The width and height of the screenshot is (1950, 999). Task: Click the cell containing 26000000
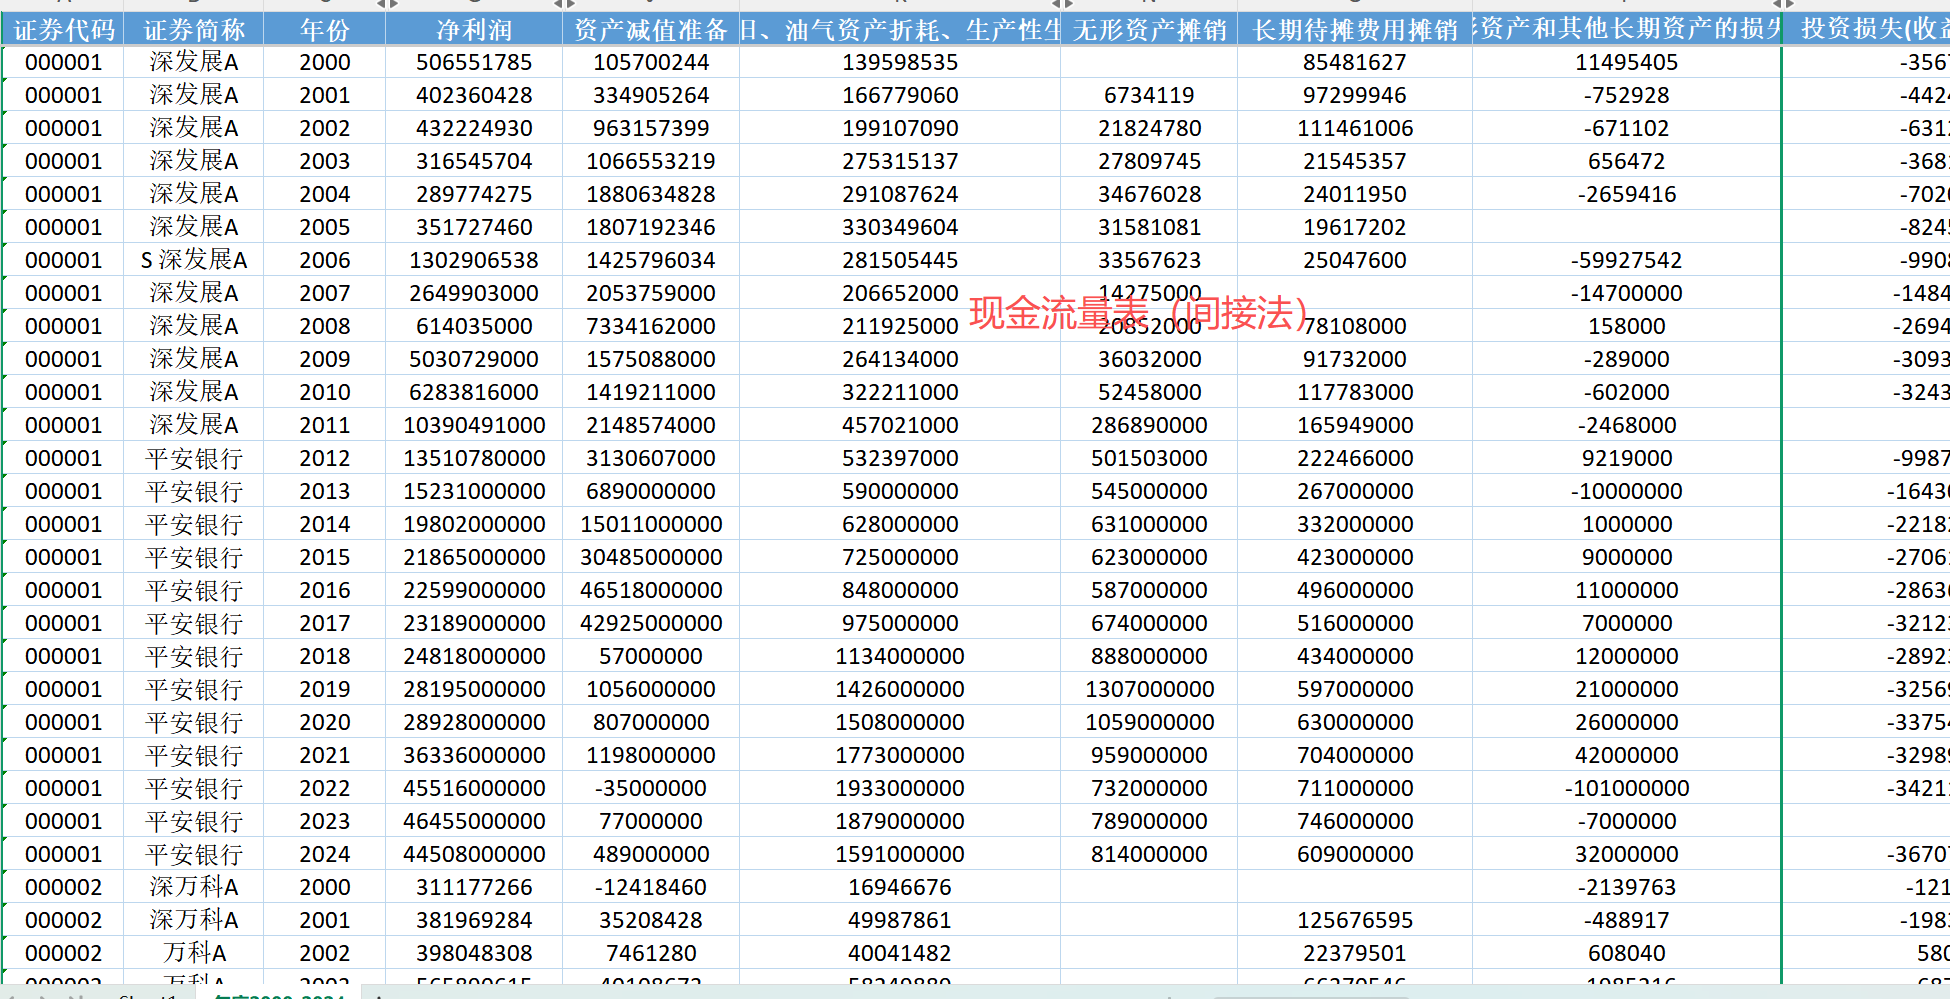(1627, 722)
